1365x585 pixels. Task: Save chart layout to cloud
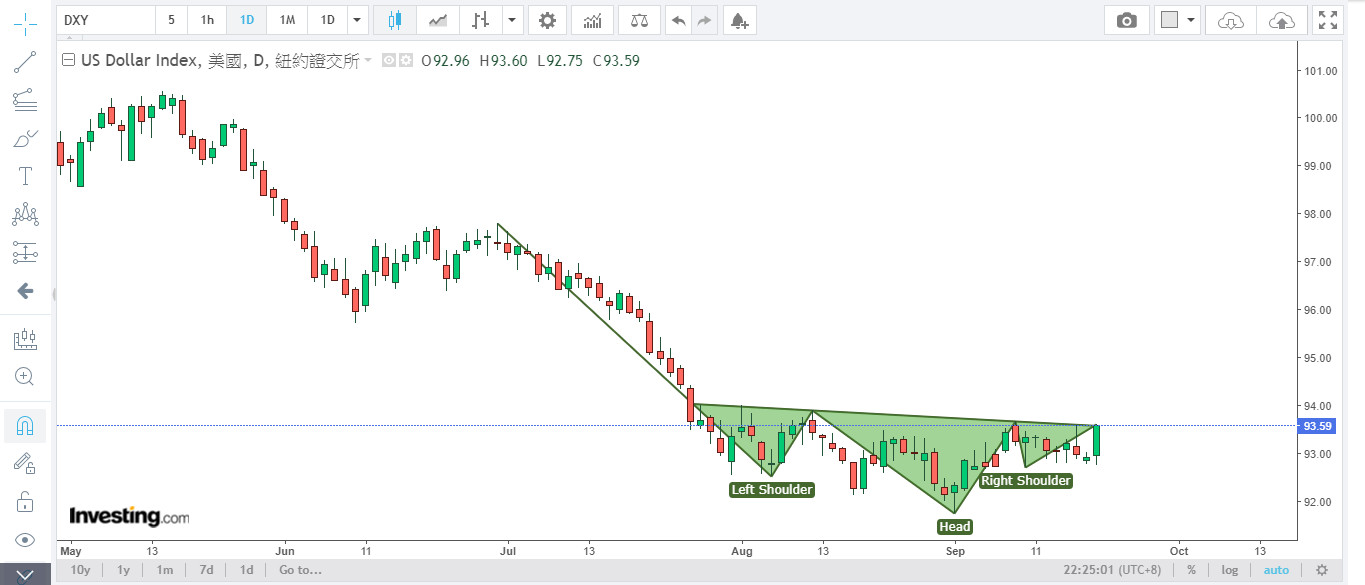click(x=1281, y=20)
